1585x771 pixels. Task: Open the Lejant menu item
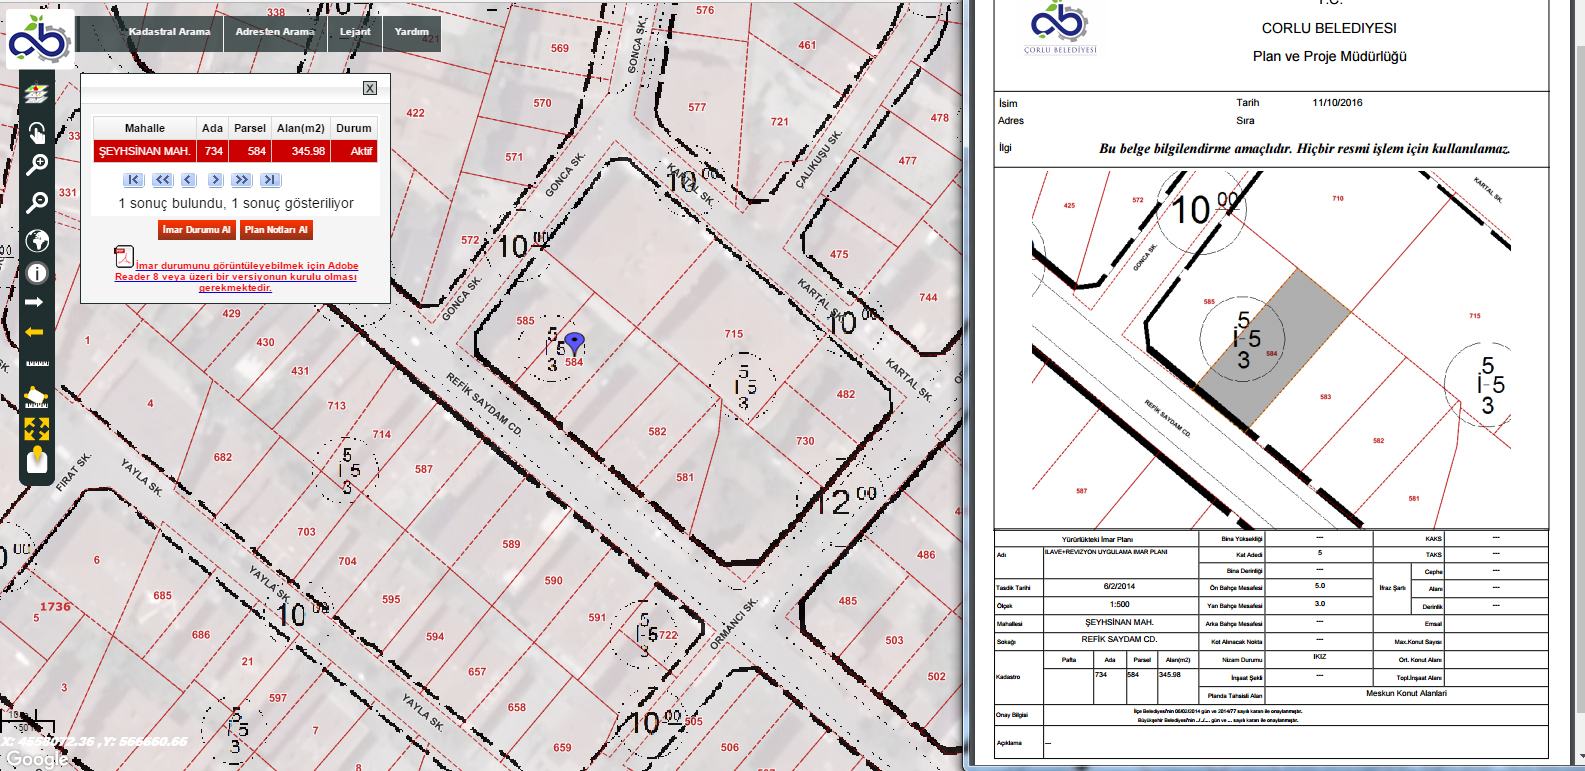tap(355, 32)
